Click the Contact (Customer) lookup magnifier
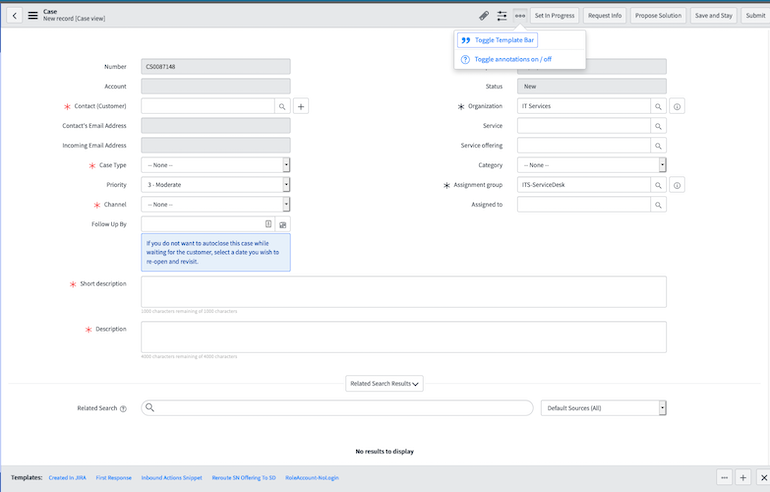Screen dimensions: 770x492 coord(282,105)
